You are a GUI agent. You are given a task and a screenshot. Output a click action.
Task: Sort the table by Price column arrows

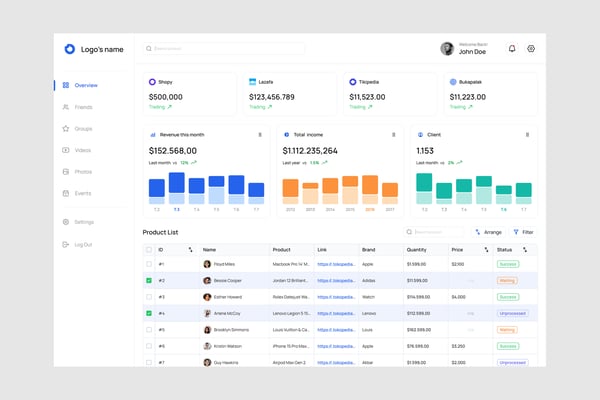(486, 250)
